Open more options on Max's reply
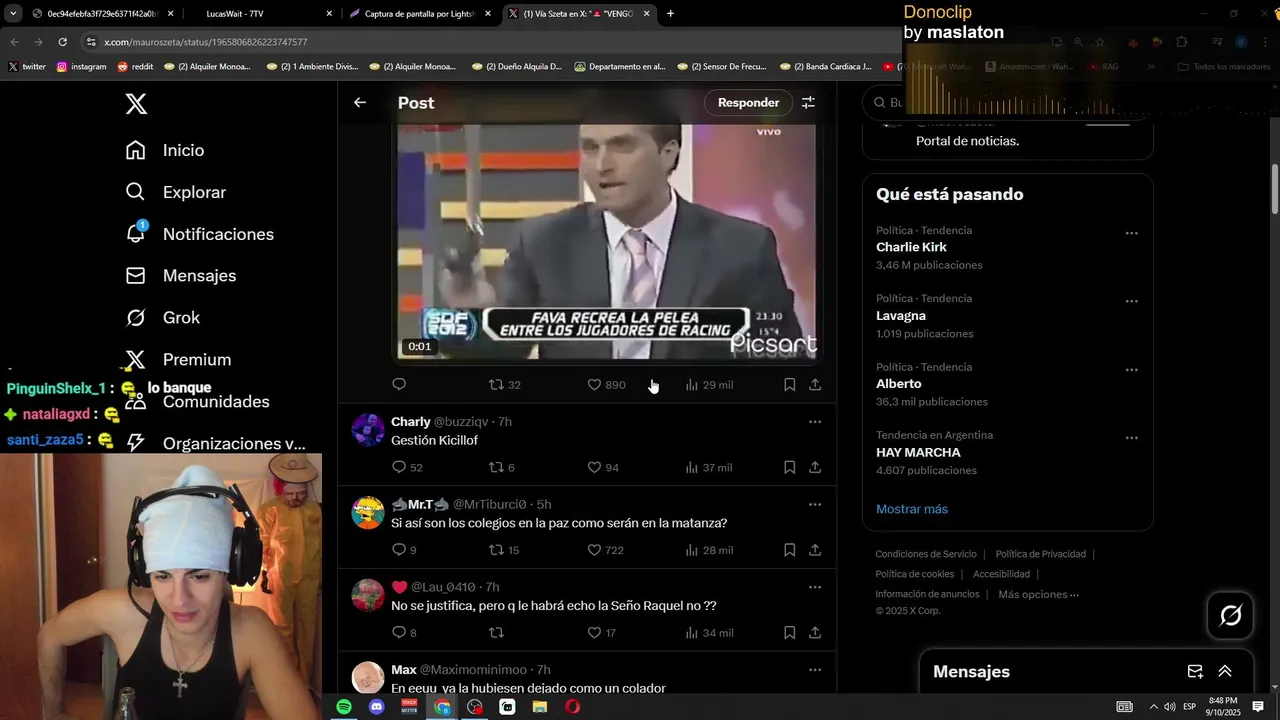Image resolution: width=1280 pixels, height=720 pixels. tap(815, 669)
